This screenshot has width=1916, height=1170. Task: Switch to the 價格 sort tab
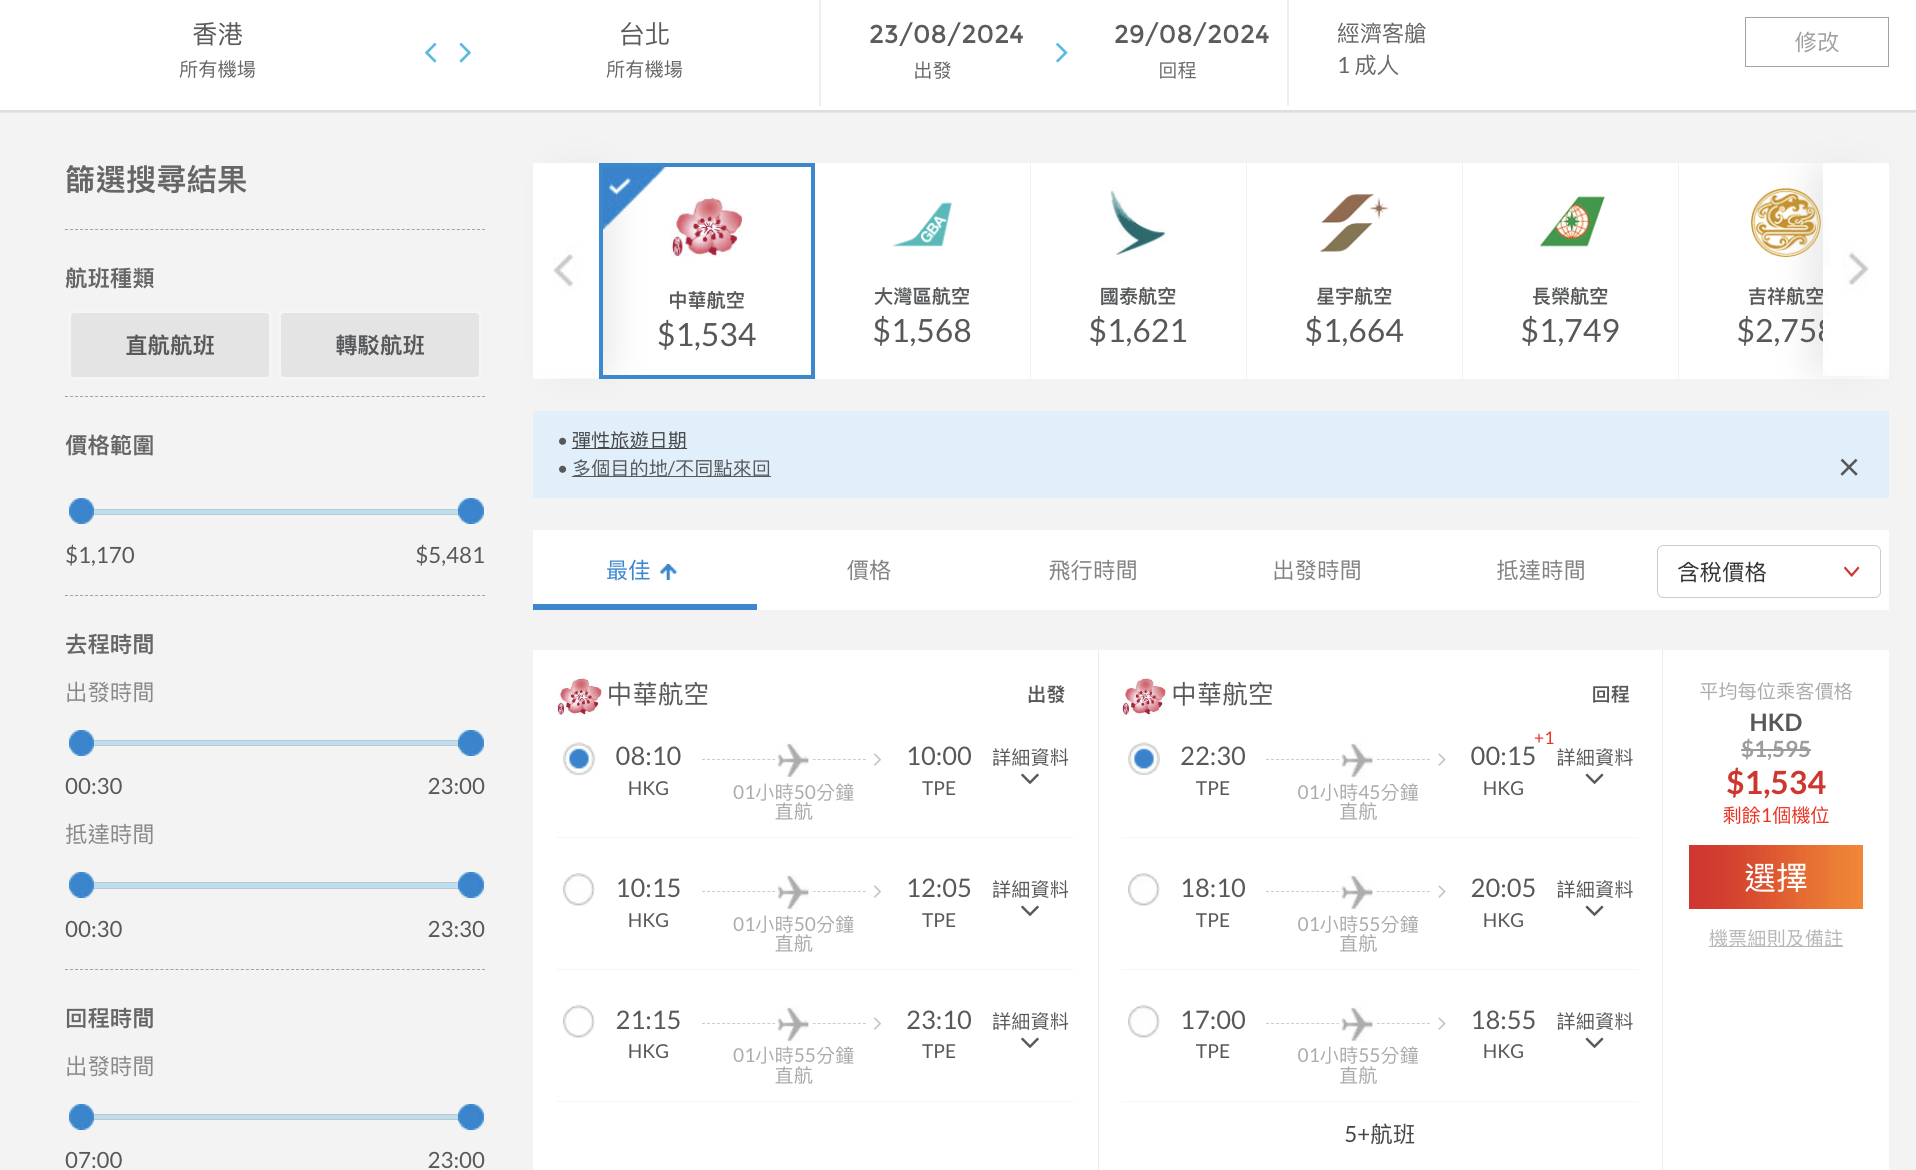tap(868, 570)
